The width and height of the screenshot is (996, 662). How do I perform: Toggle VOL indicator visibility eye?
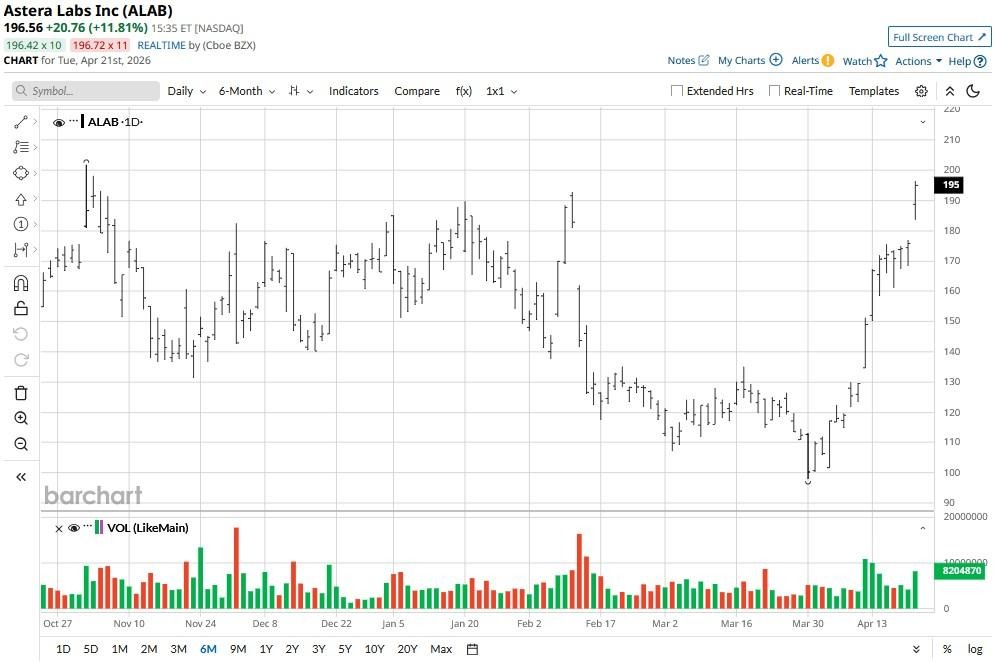click(74, 528)
